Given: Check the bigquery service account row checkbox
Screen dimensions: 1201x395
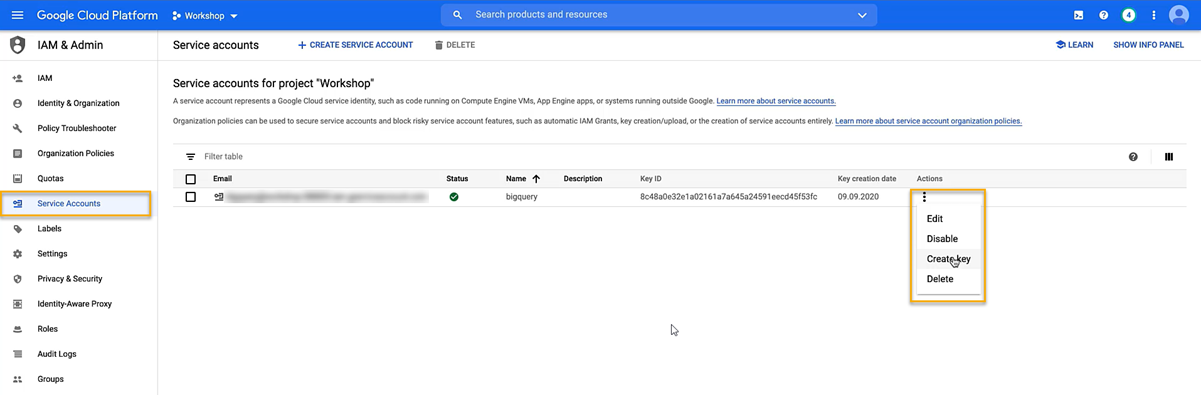Looking at the screenshot, I should 190,197.
